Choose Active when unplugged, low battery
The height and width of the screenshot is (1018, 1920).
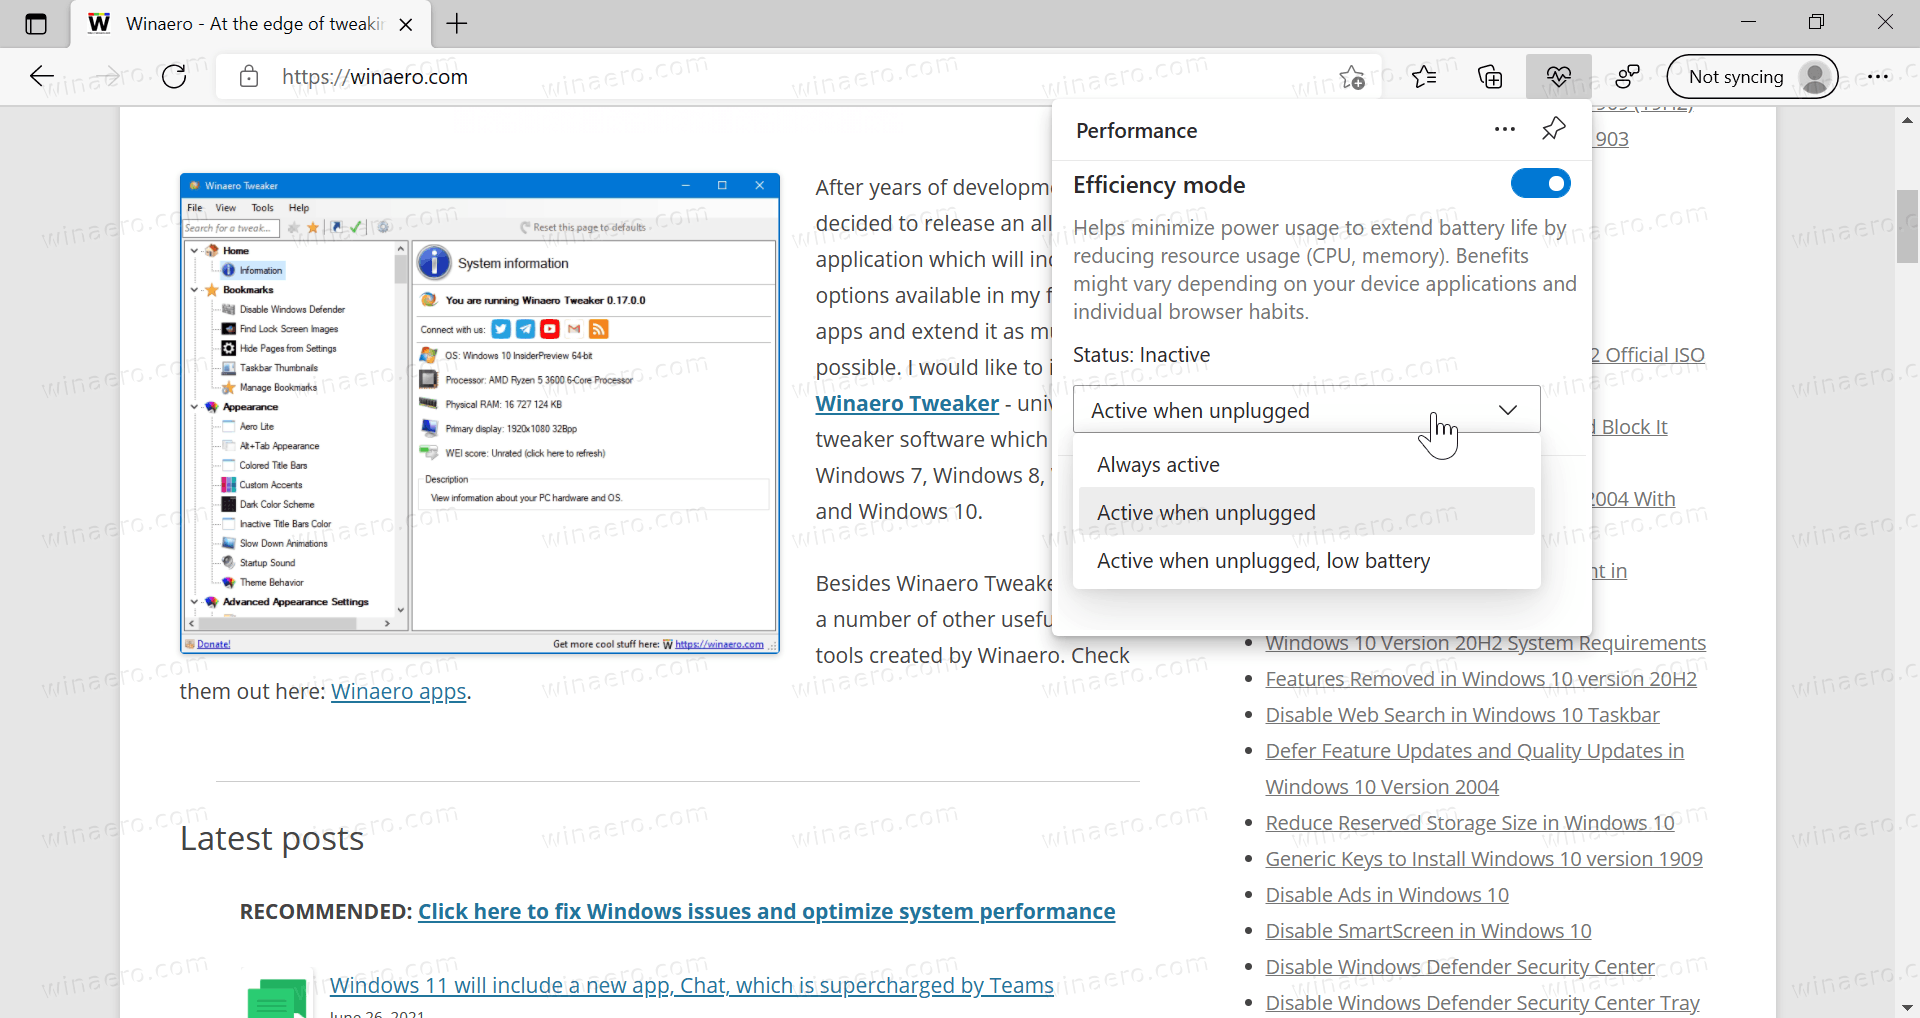tap(1306, 561)
